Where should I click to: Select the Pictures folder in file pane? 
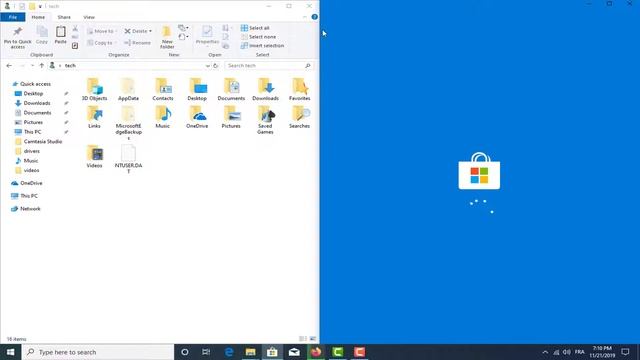click(231, 117)
